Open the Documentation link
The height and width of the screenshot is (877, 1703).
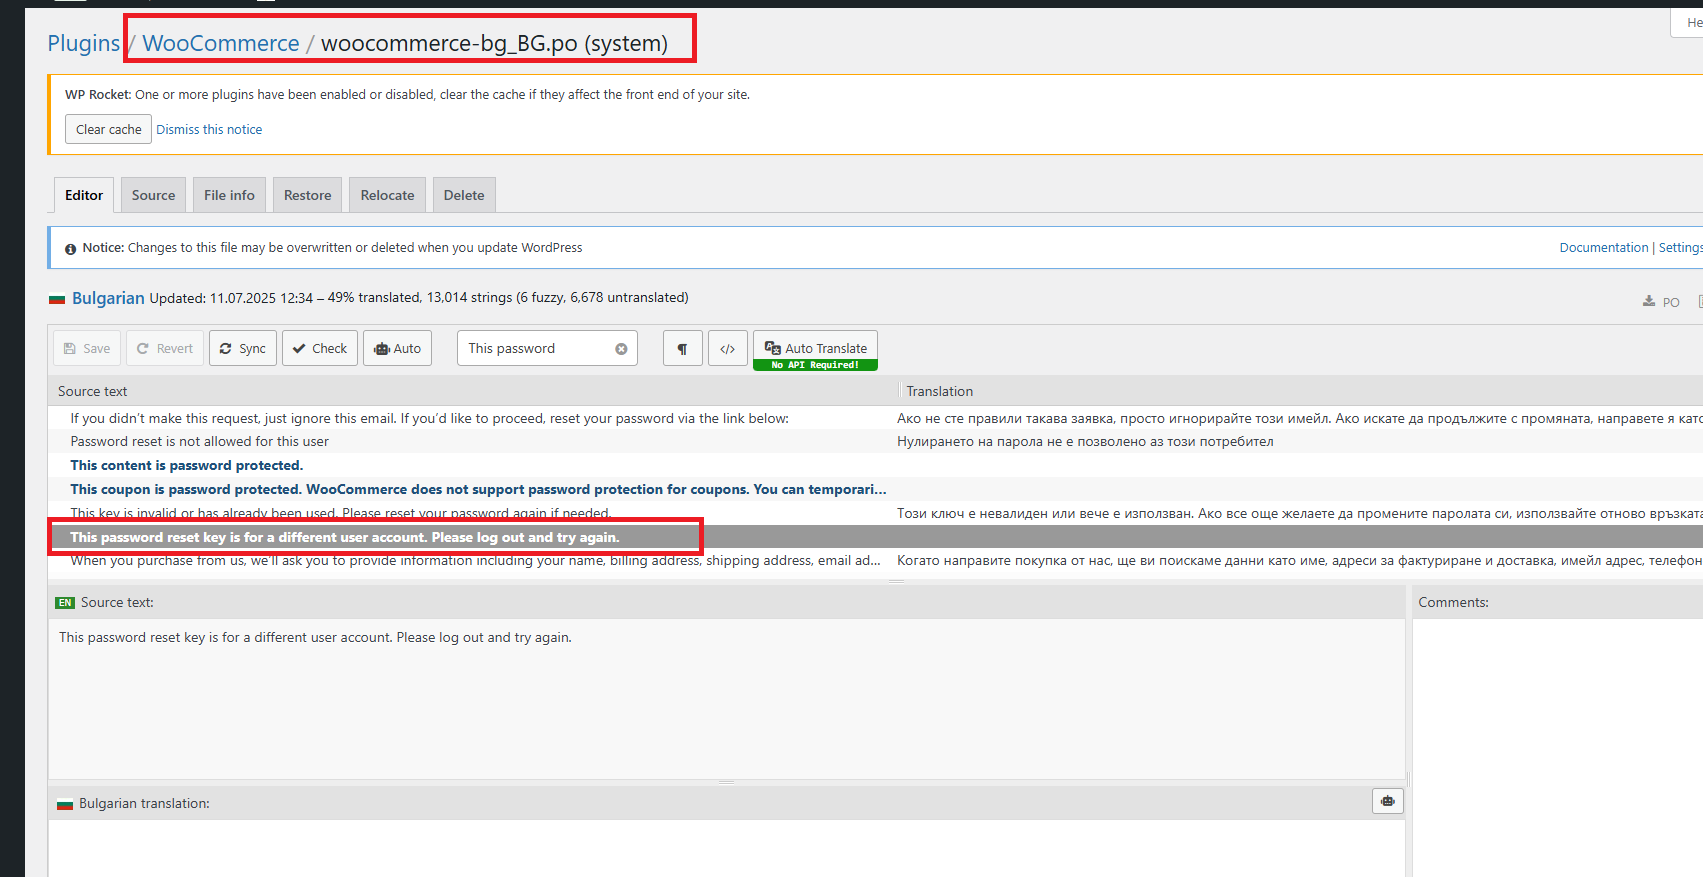(1604, 248)
